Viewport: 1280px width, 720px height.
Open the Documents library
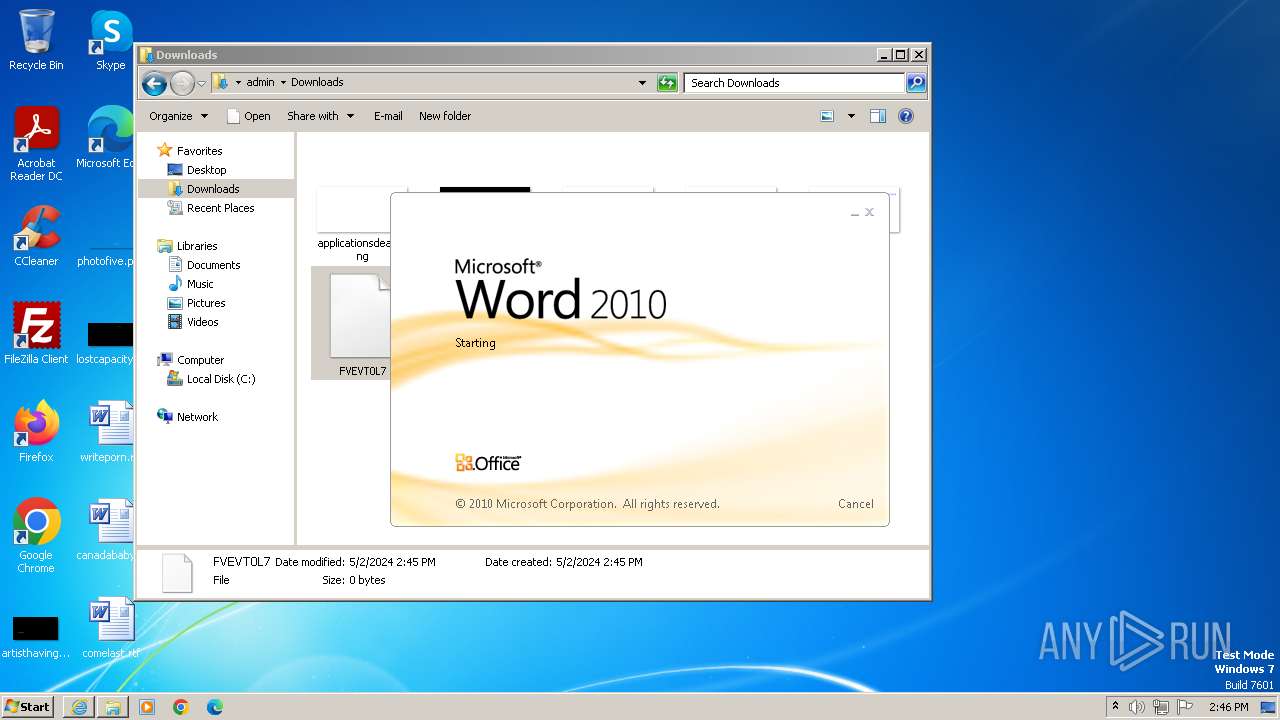pos(213,265)
